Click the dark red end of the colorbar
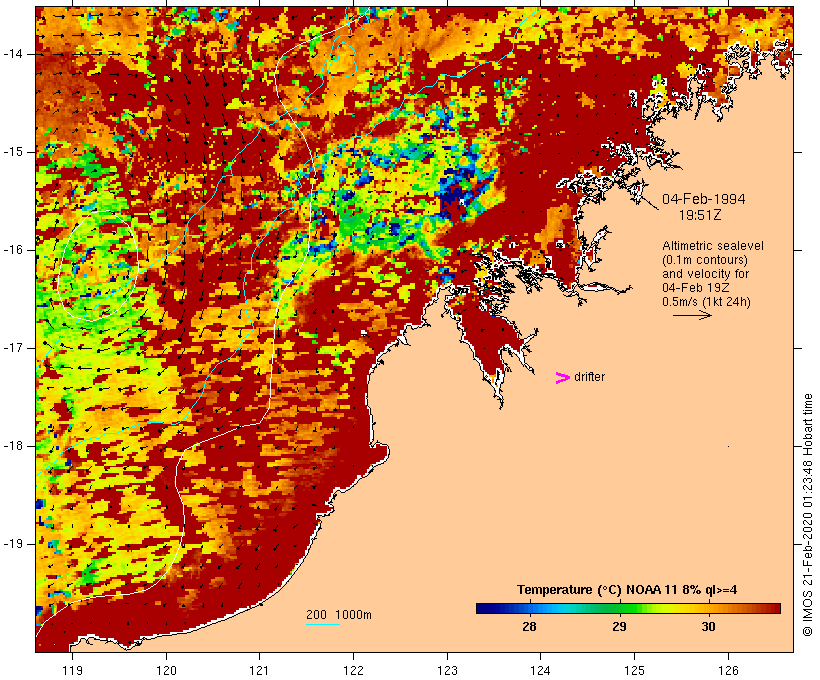This screenshot has height=680, width=820. (x=774, y=608)
